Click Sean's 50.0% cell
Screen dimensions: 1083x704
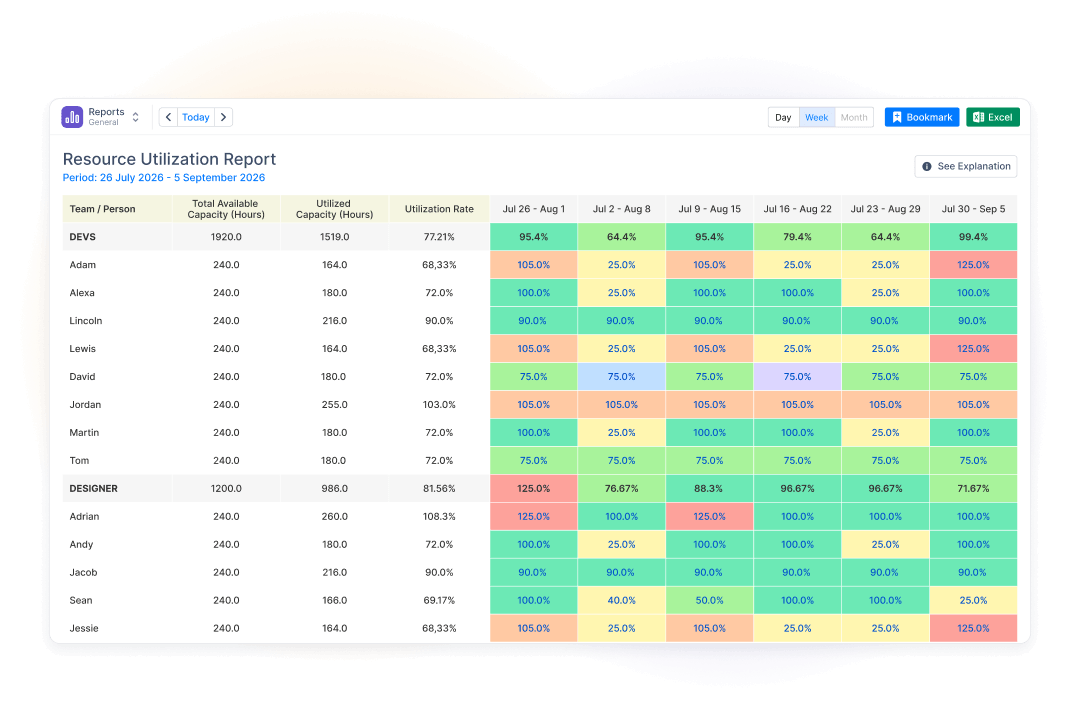[x=709, y=600]
